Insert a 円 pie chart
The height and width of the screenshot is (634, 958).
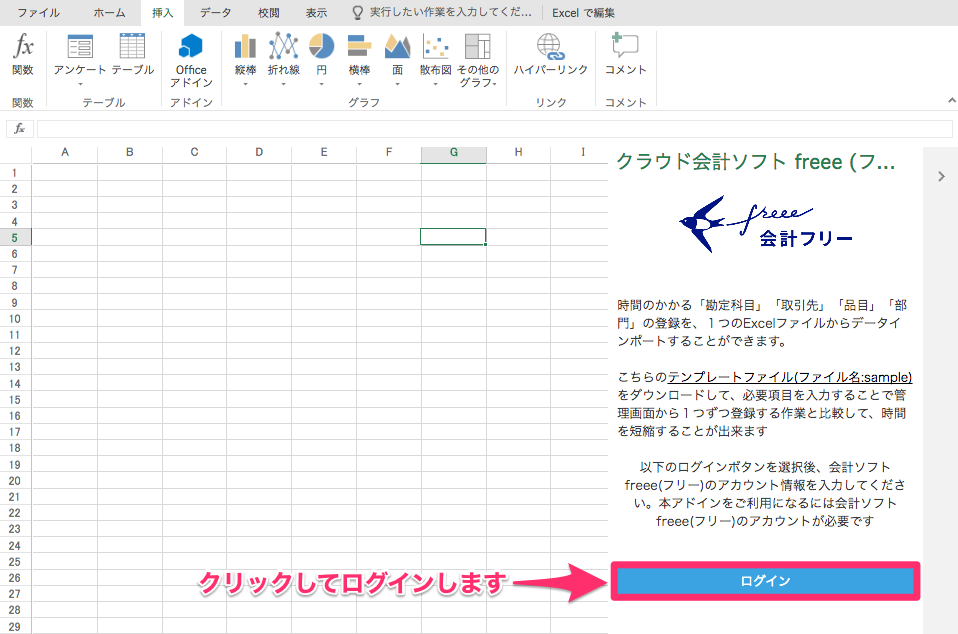point(321,46)
